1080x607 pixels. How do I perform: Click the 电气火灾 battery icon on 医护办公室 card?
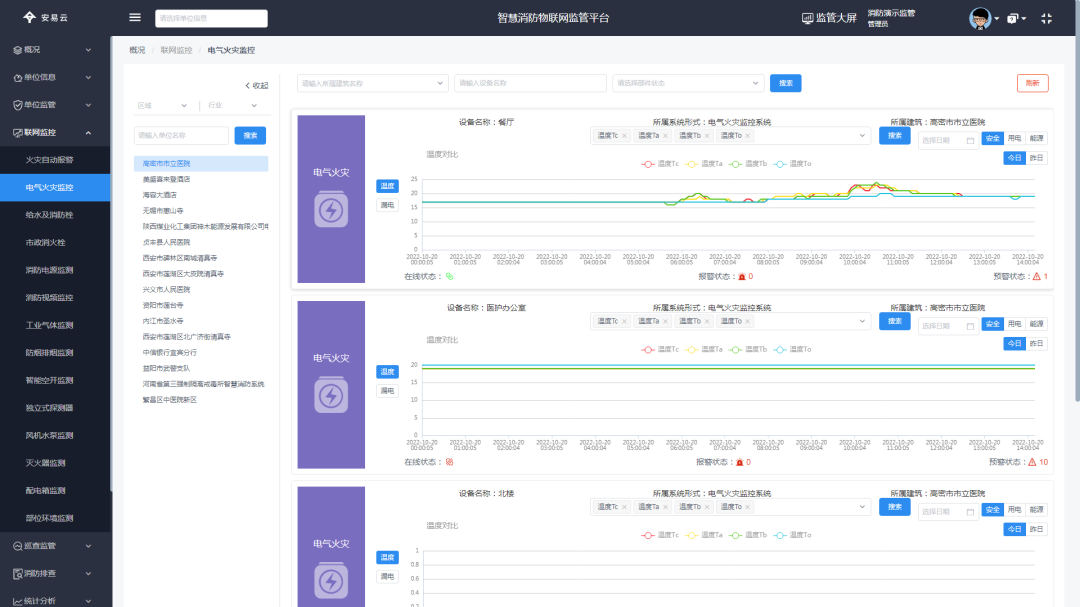point(331,395)
